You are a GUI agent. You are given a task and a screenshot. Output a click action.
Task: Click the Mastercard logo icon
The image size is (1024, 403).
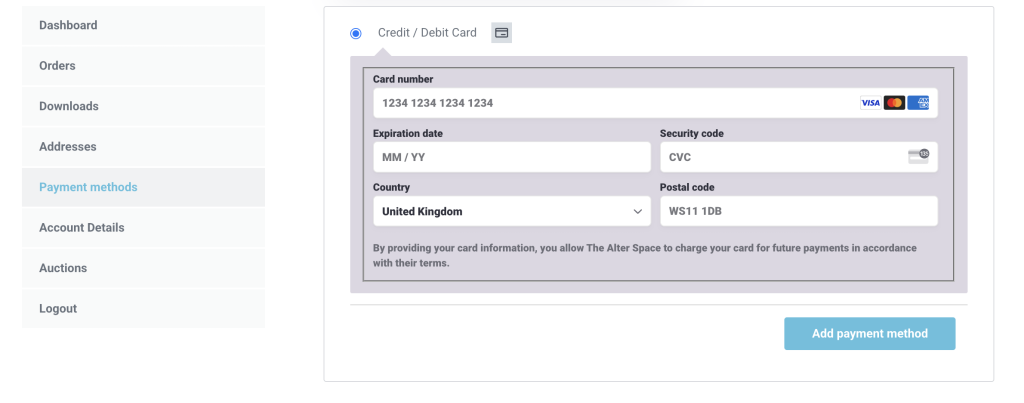click(894, 103)
